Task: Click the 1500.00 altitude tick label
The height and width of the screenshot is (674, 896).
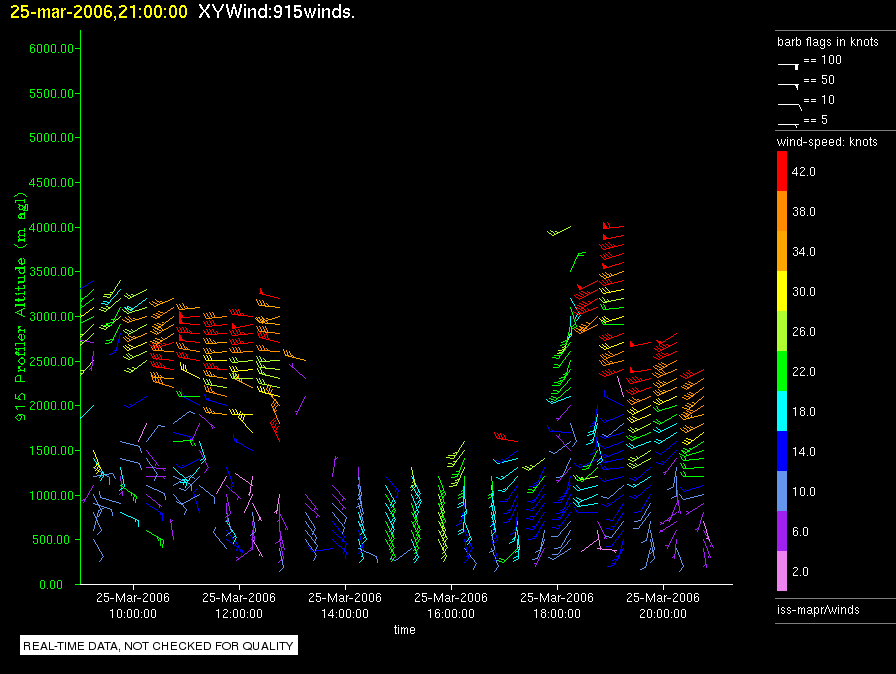Action: 51,451
